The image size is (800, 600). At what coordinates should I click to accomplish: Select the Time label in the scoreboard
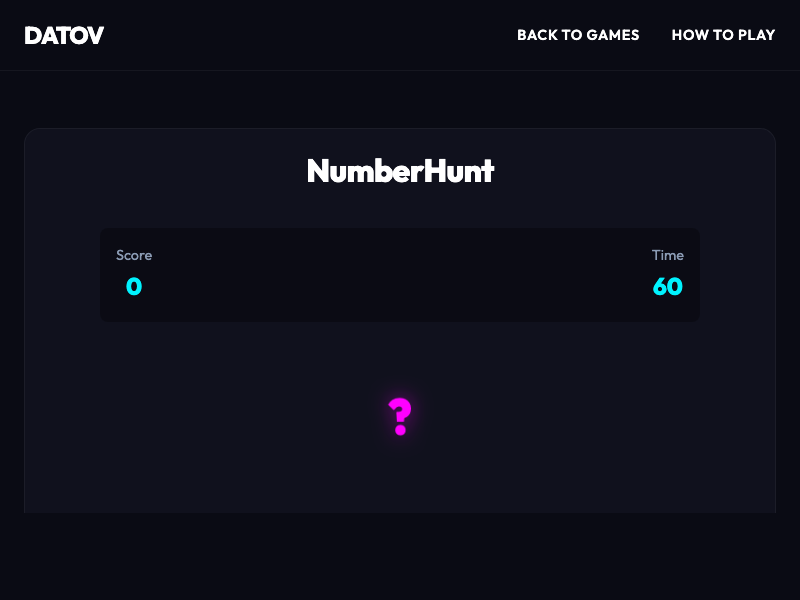(668, 255)
